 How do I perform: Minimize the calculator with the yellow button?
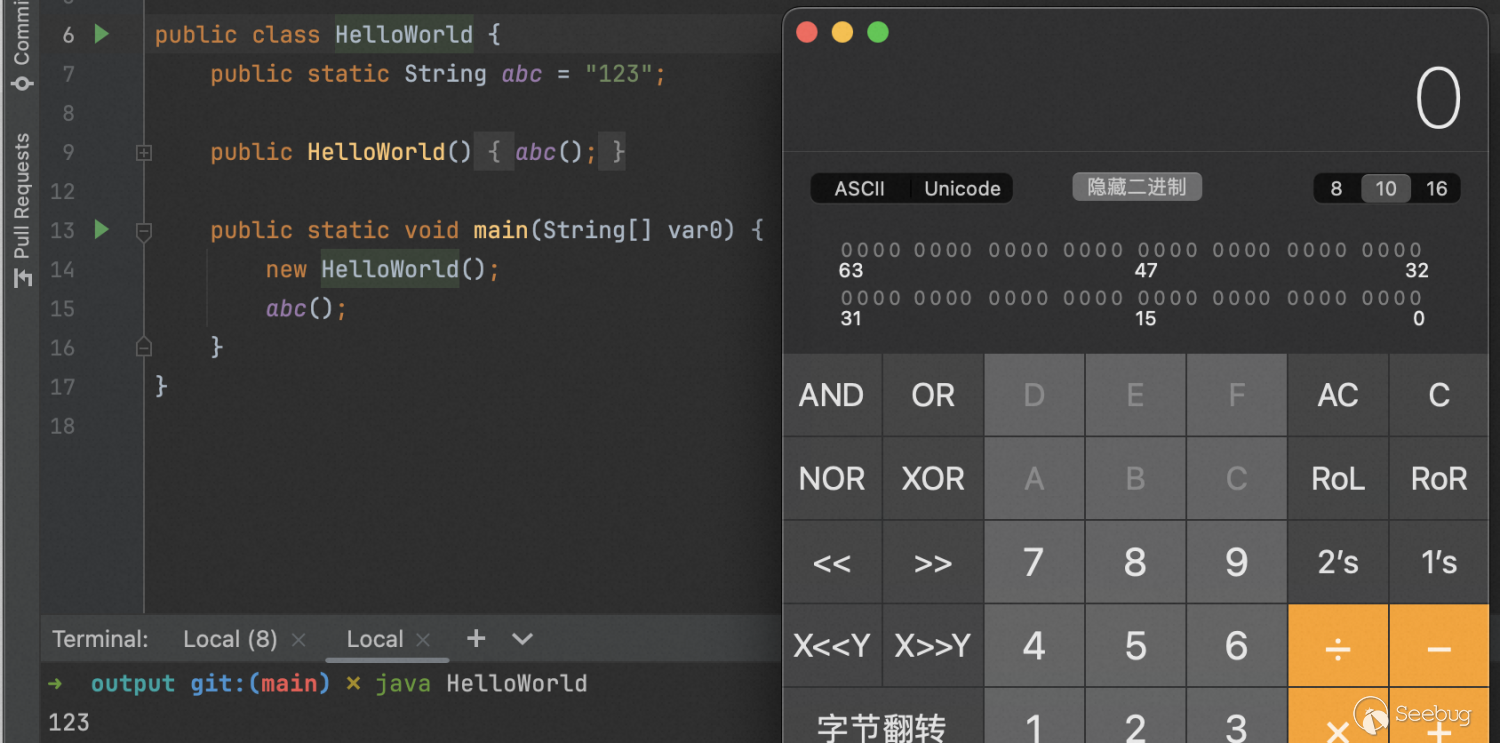pos(842,33)
